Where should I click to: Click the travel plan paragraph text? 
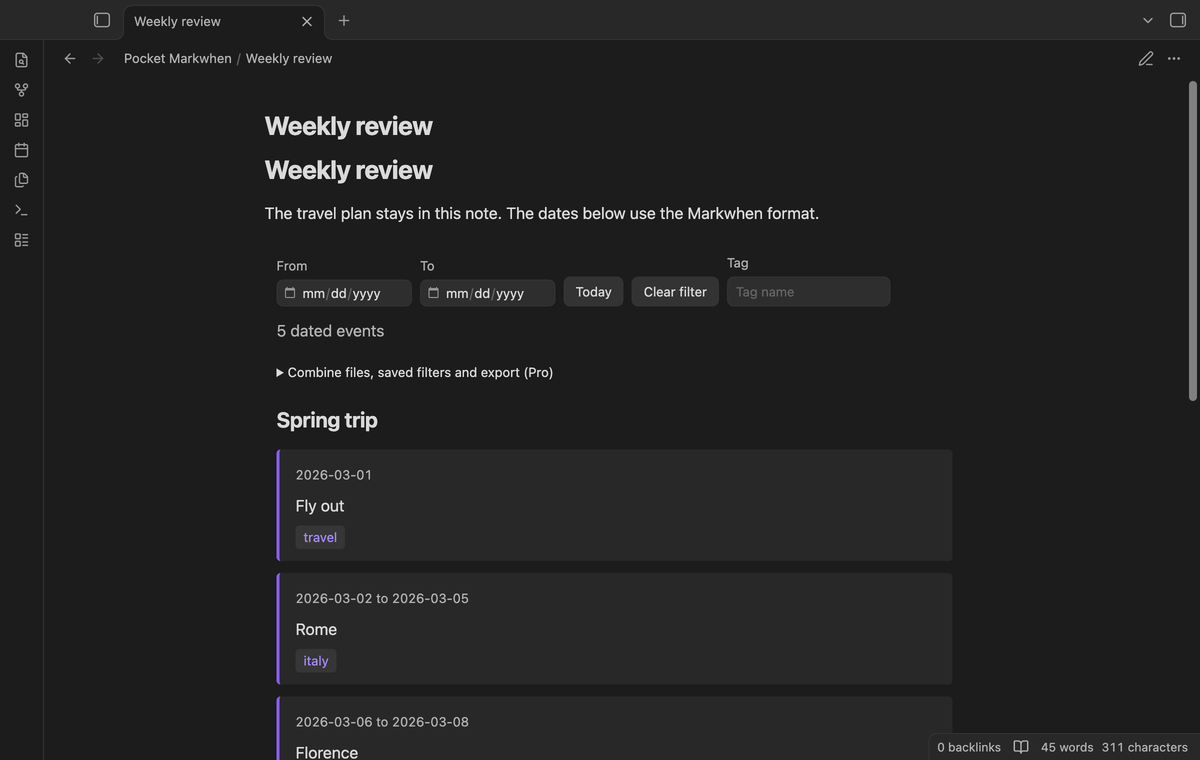542,213
